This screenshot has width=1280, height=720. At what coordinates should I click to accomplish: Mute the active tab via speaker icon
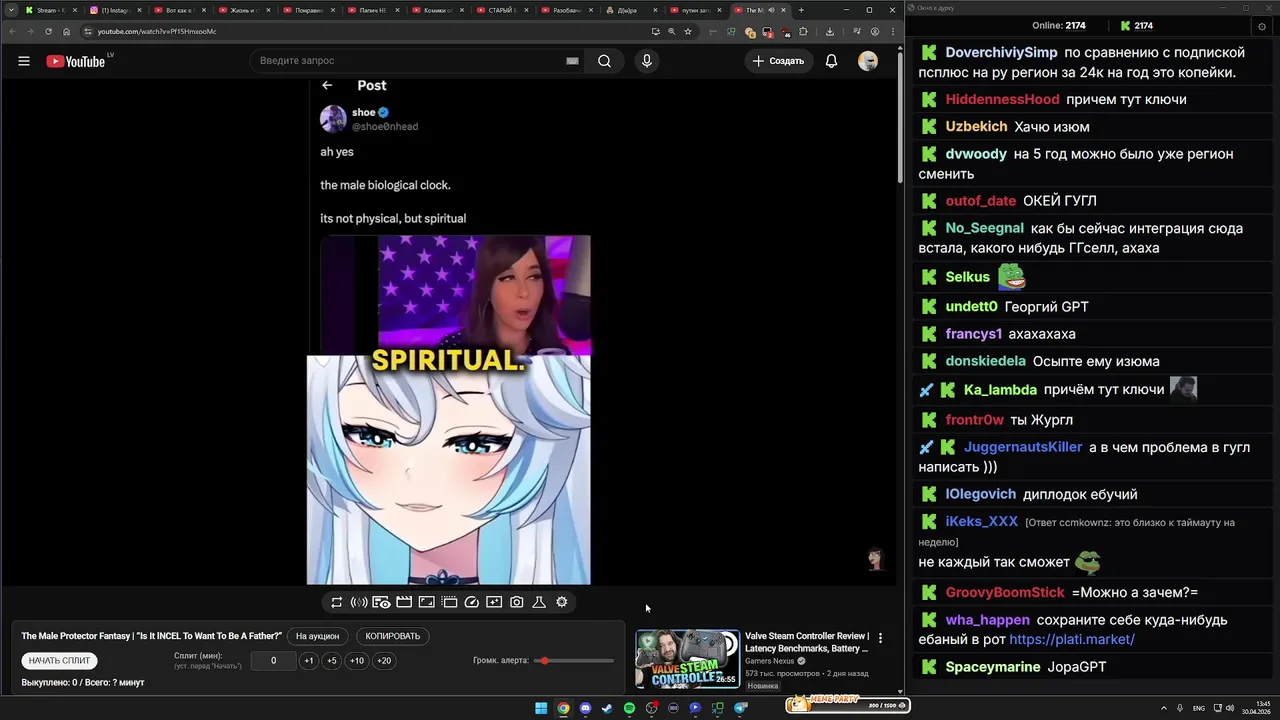771,10
